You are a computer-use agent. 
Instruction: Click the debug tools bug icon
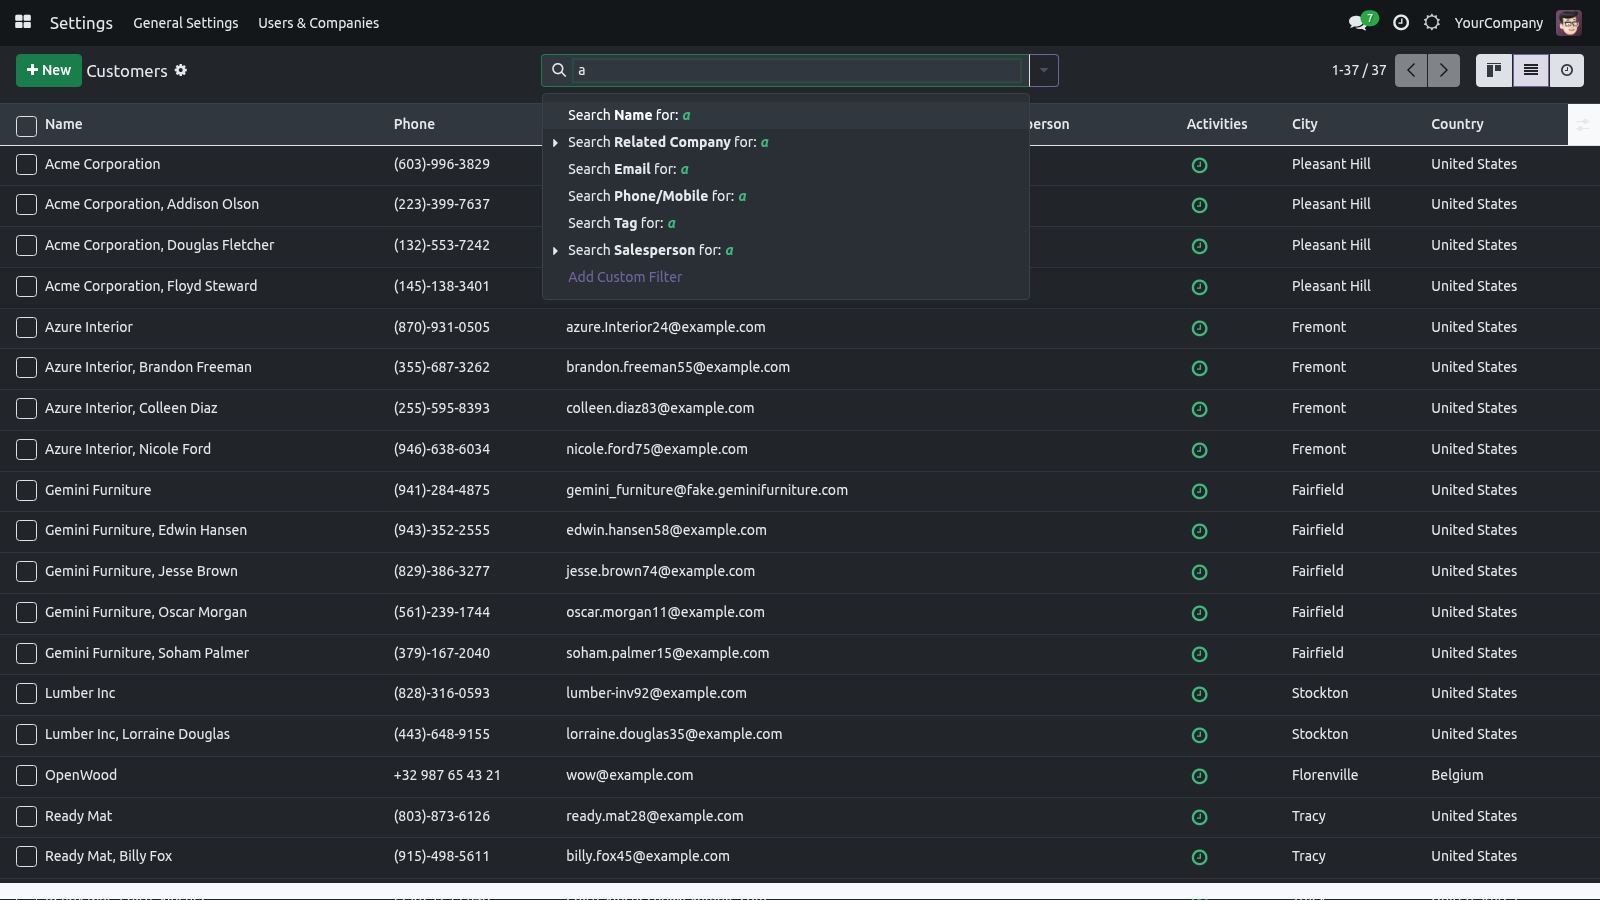(x=1432, y=22)
